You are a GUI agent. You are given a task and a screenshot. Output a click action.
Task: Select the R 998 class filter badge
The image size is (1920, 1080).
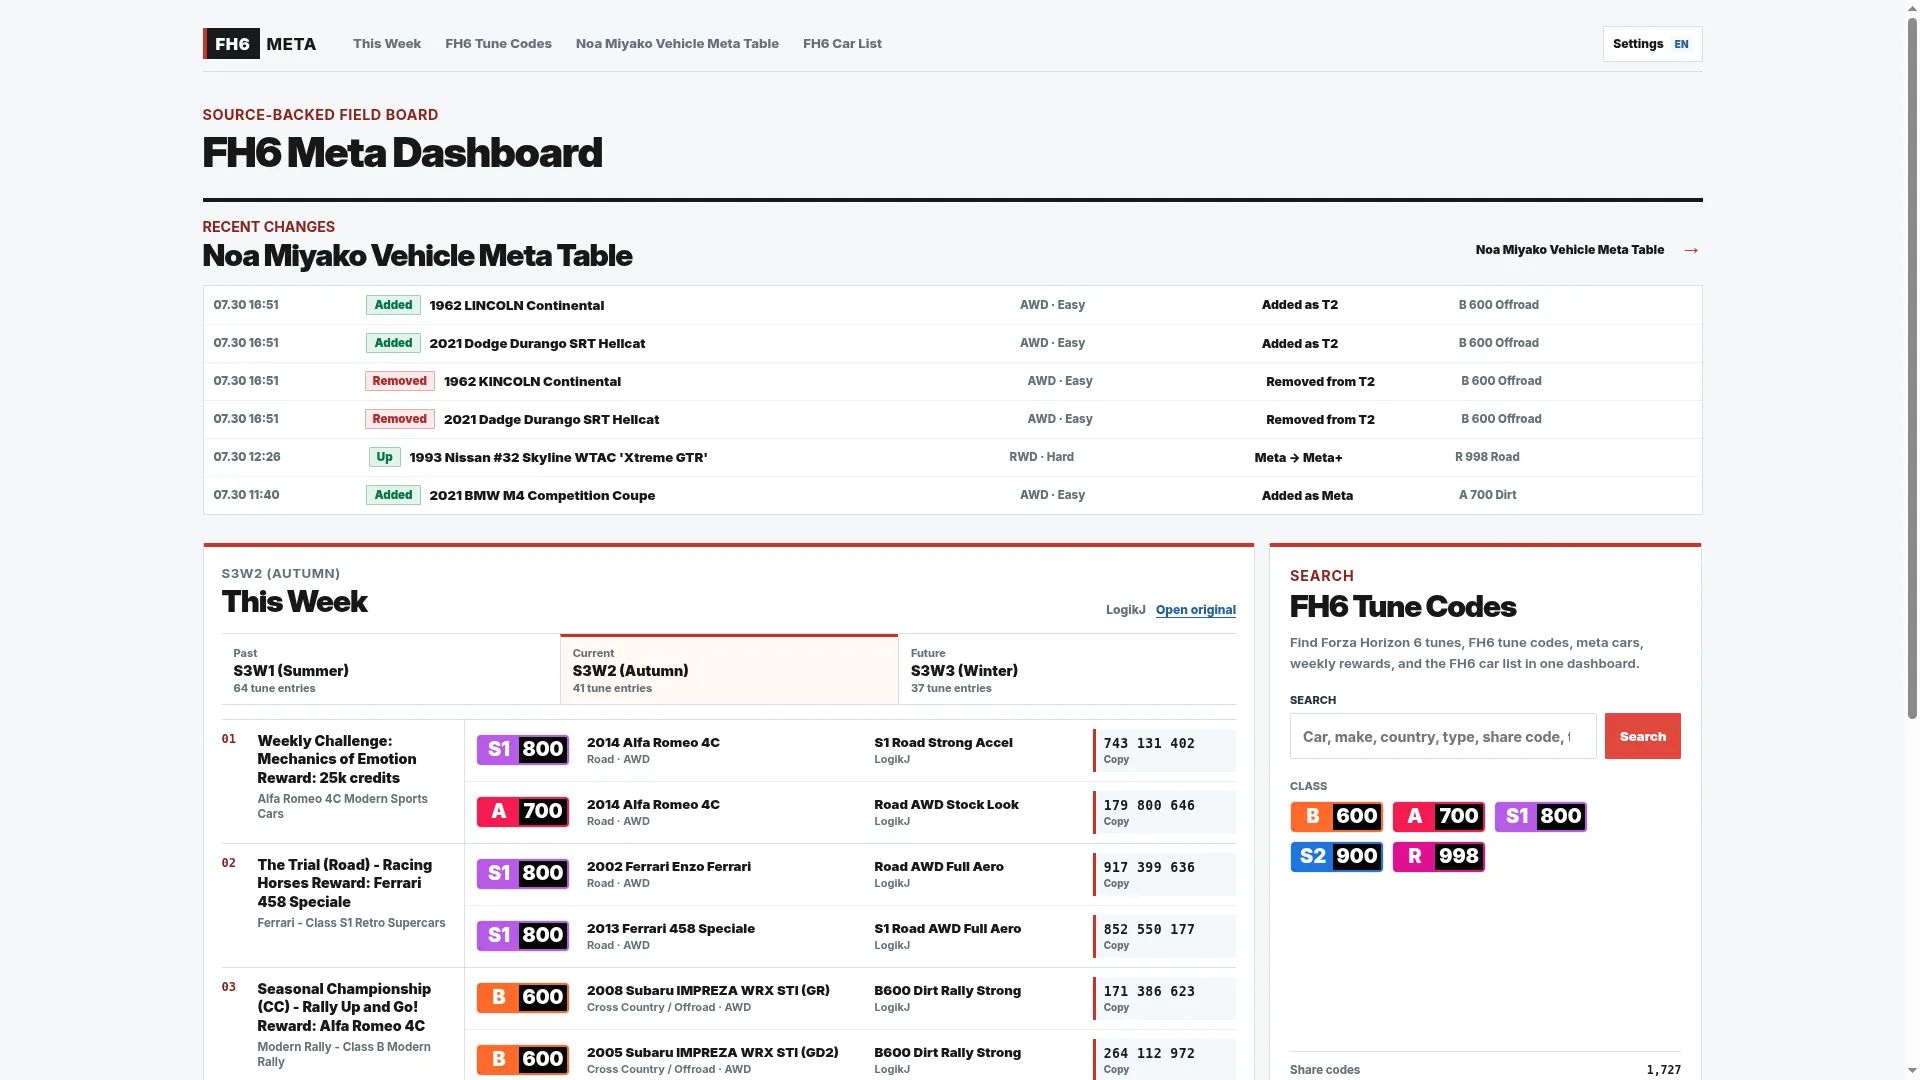pyautogui.click(x=1438, y=857)
